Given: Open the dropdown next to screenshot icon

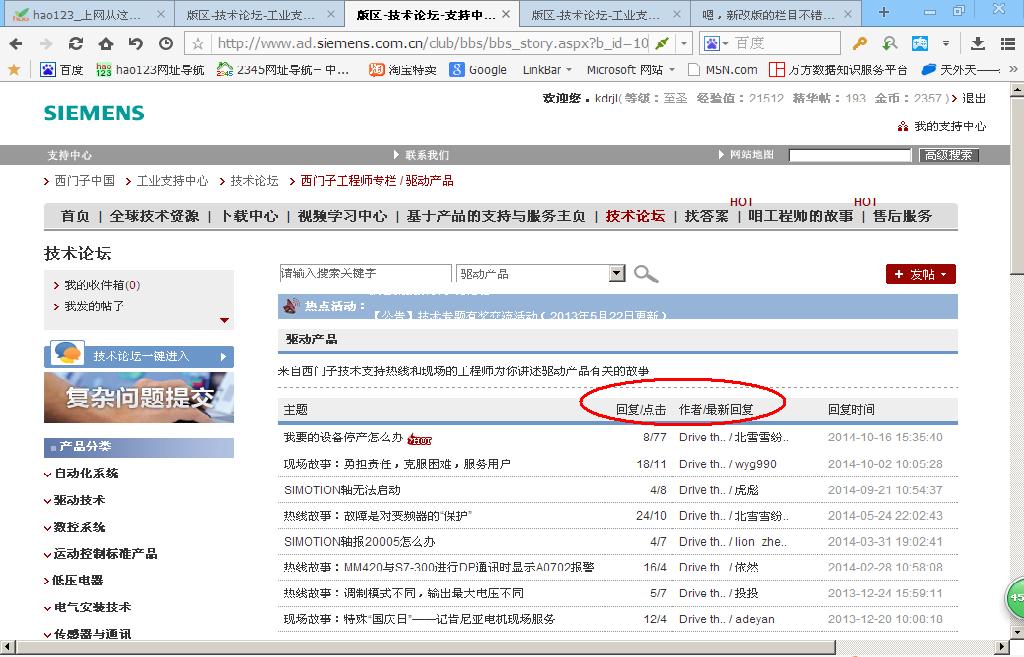Looking at the screenshot, I should (946, 44).
